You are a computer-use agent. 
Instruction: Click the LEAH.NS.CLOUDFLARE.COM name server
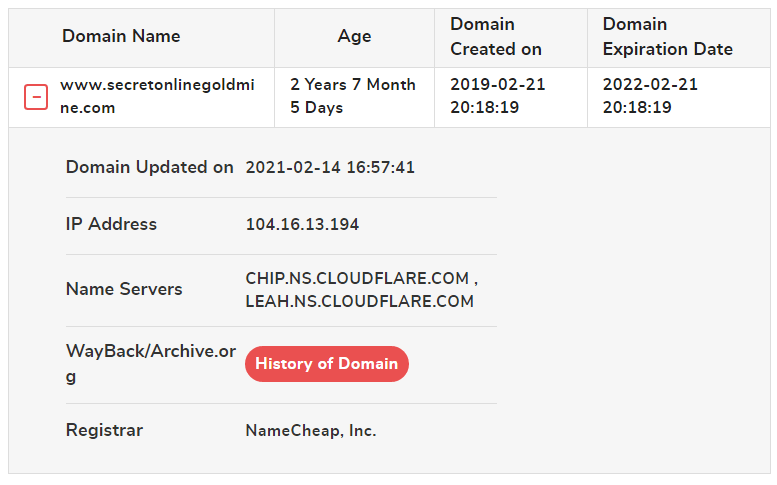point(360,301)
